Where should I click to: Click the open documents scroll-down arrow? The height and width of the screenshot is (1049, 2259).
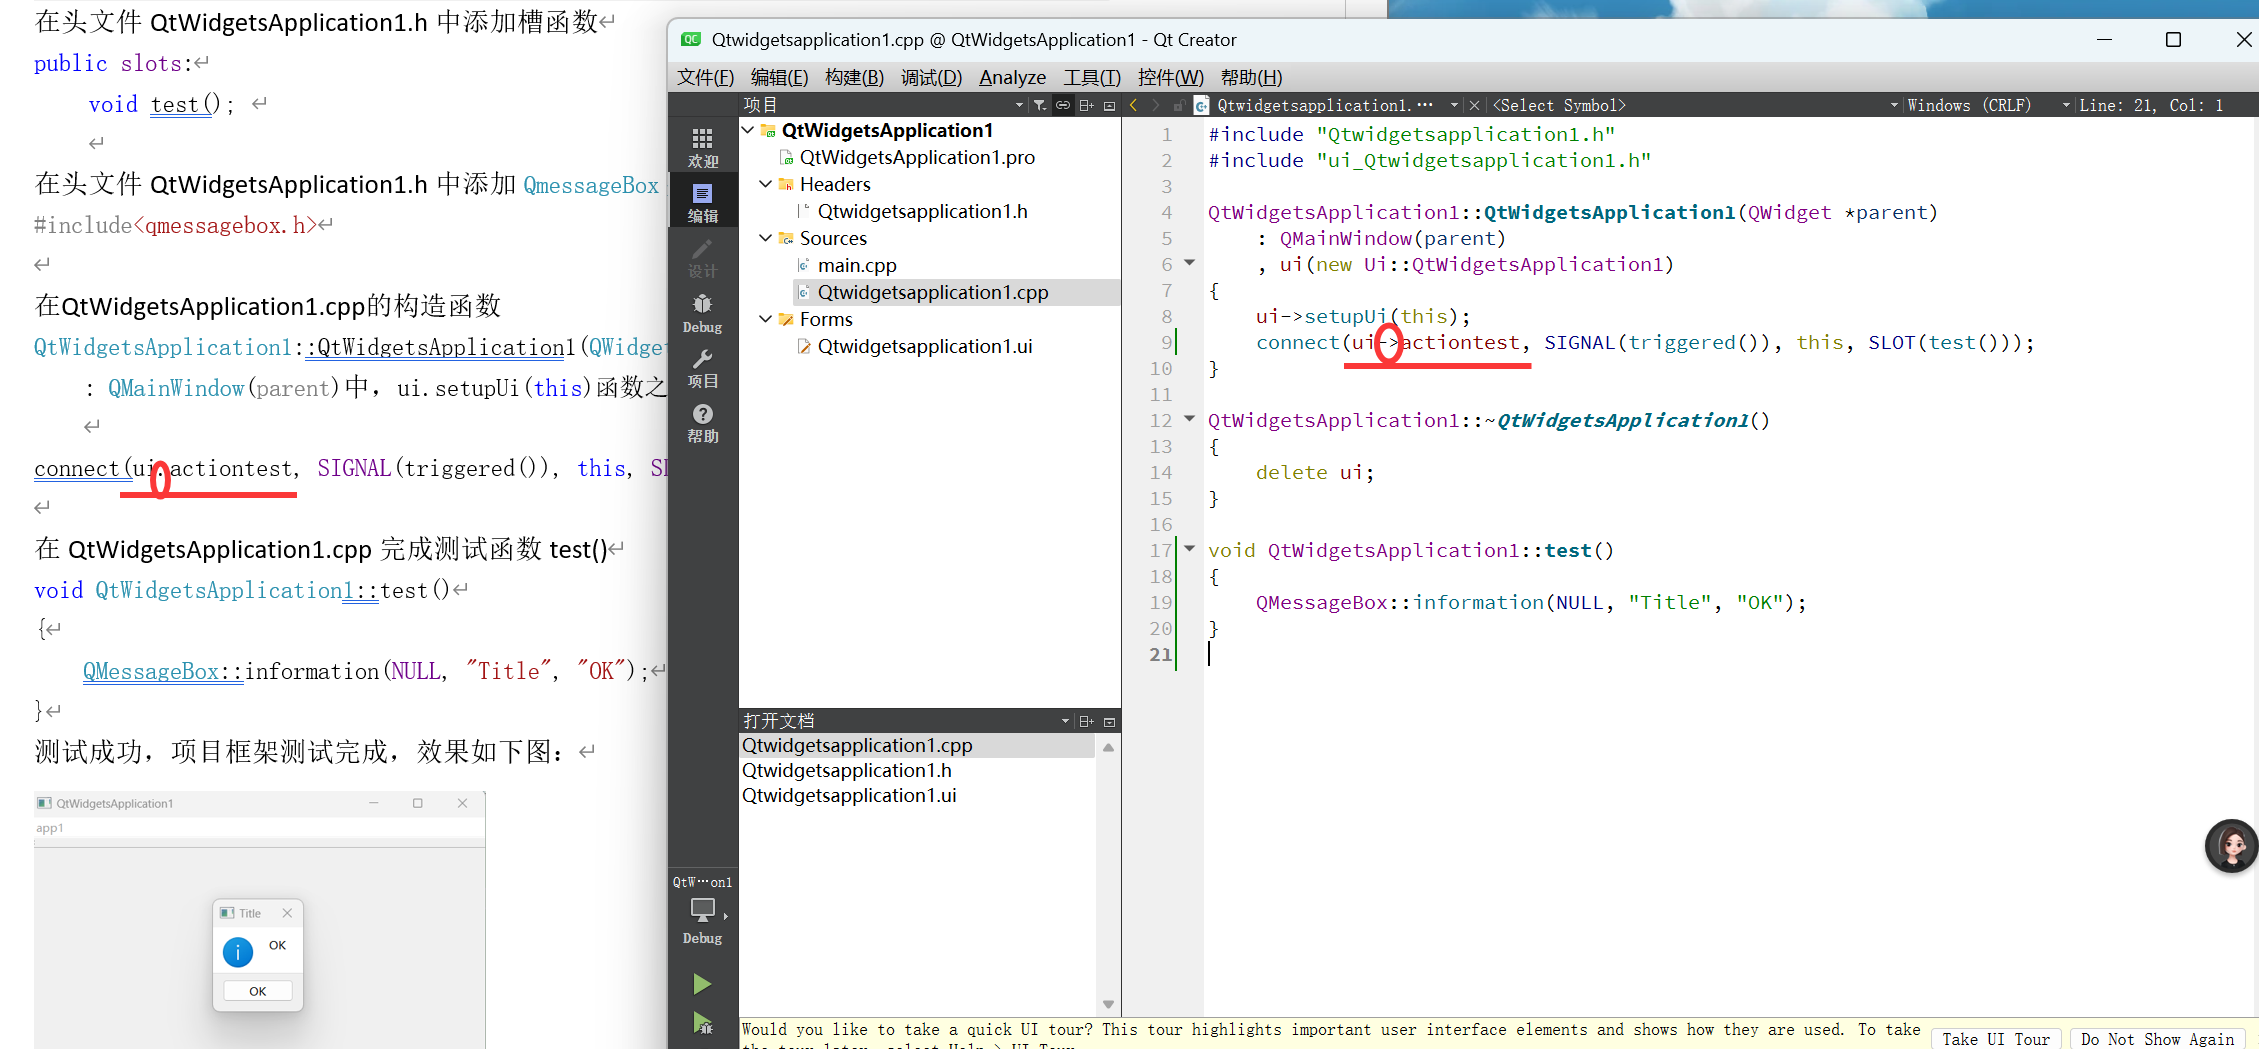click(x=1108, y=1004)
